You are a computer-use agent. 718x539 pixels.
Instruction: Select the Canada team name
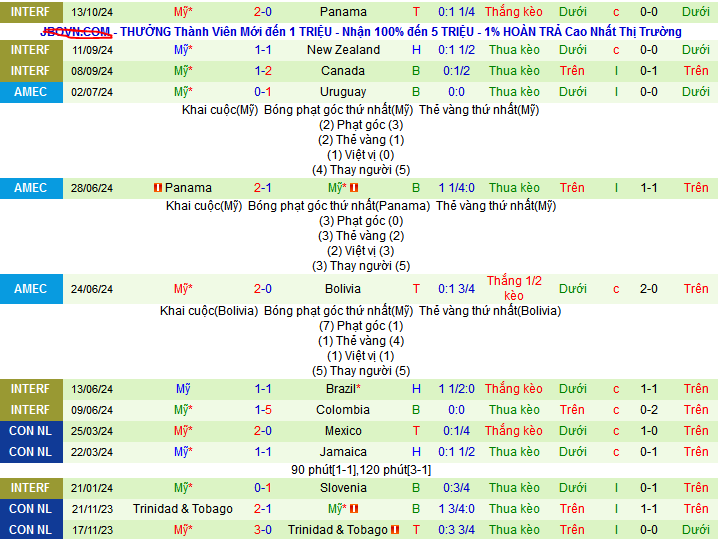(x=343, y=71)
